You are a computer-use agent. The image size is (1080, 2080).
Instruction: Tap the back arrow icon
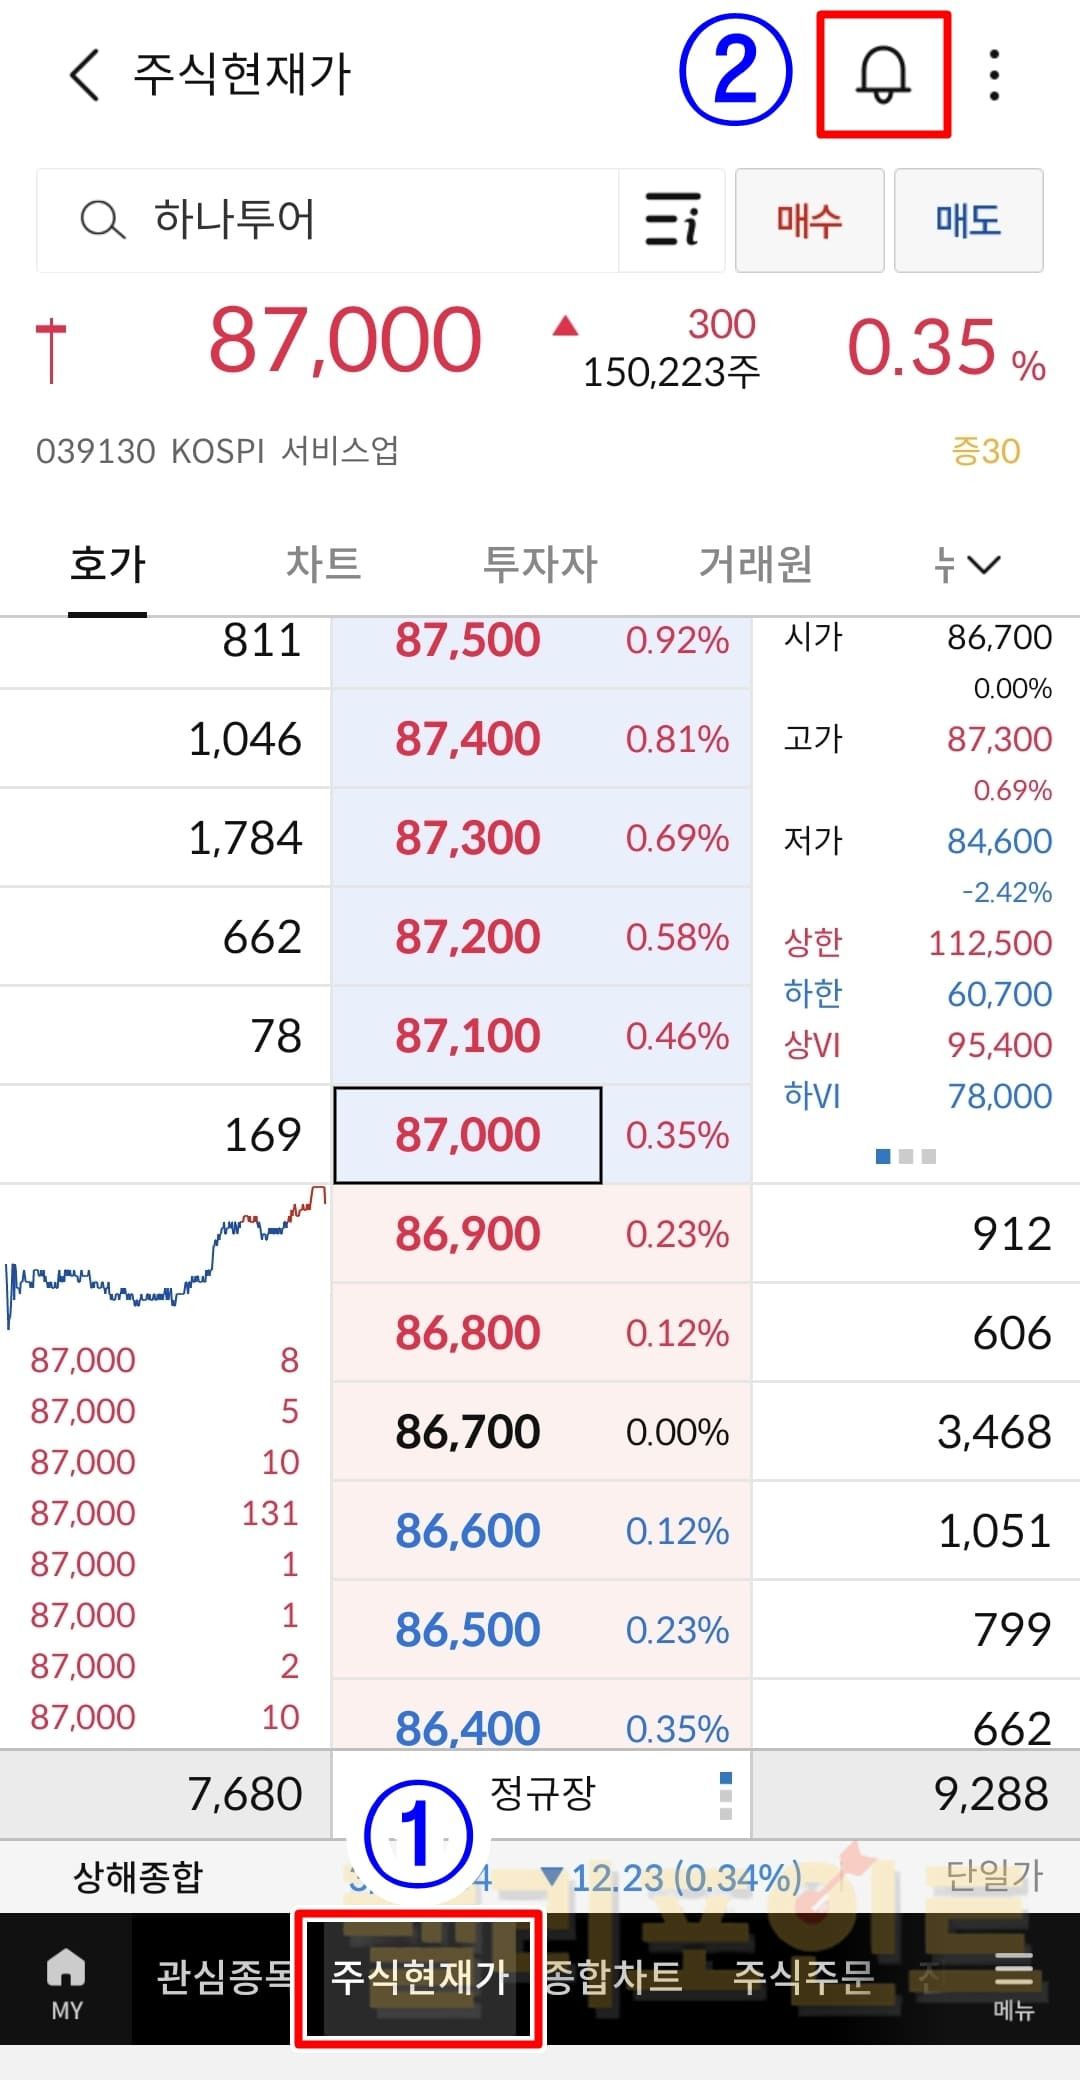85,75
